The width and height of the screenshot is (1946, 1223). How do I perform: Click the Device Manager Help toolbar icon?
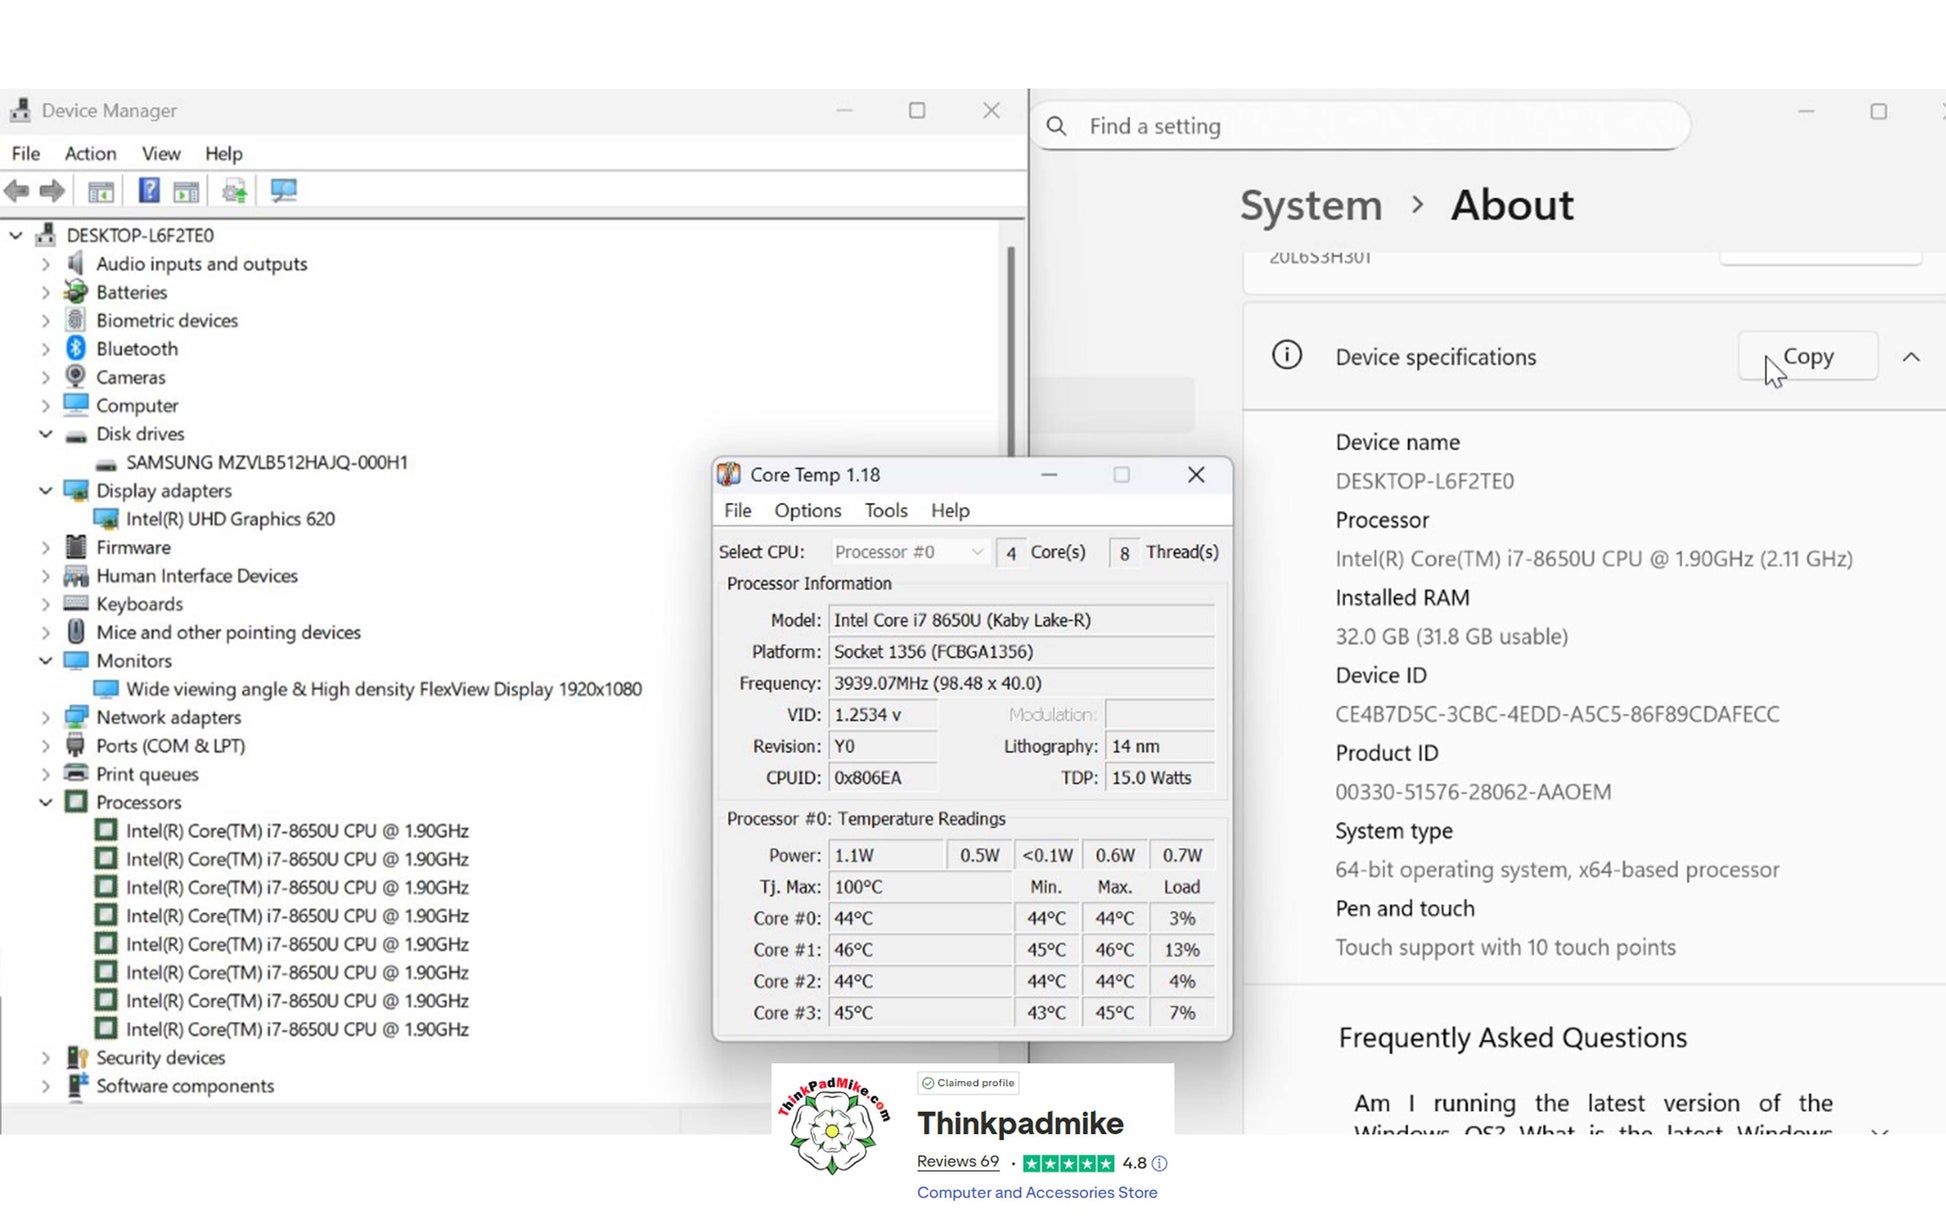tap(148, 190)
